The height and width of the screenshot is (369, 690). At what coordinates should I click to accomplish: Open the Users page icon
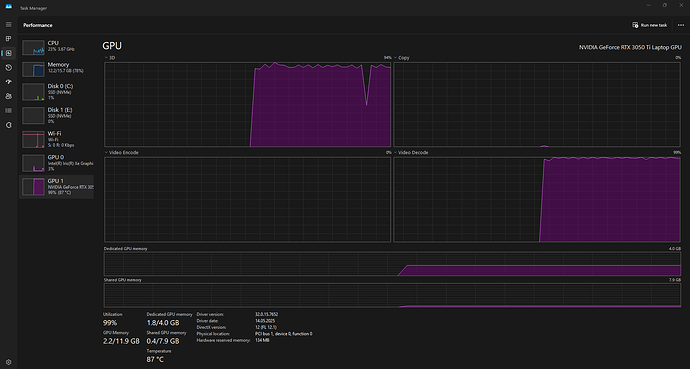8,96
